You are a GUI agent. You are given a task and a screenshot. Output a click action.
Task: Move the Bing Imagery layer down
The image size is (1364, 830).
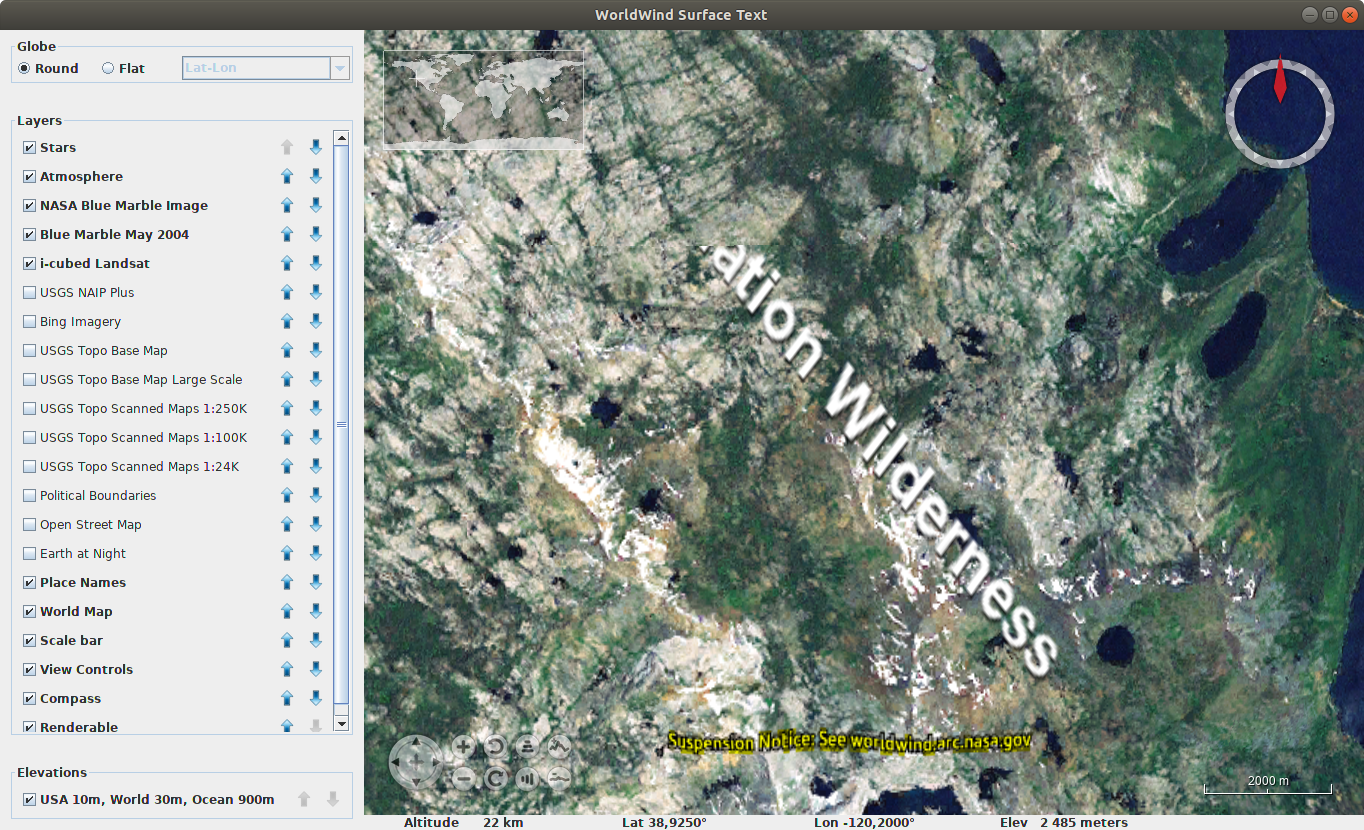tap(316, 321)
